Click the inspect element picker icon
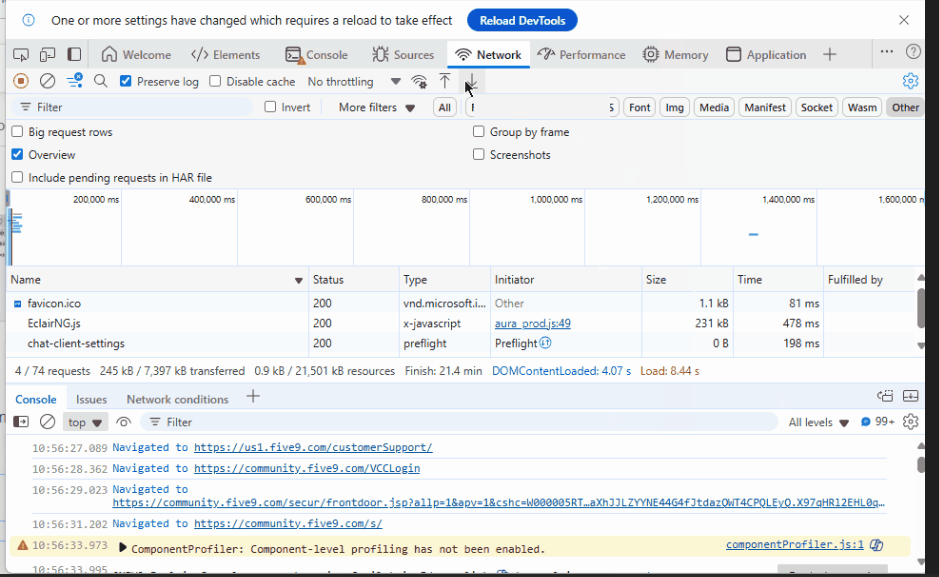This screenshot has height=577, width=939. pyautogui.click(x=21, y=55)
